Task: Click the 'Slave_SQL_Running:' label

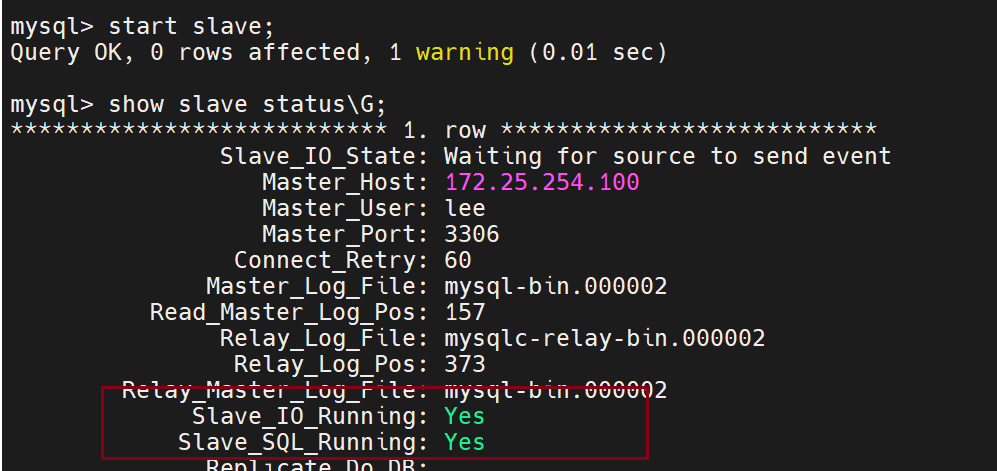Action: tap(304, 444)
